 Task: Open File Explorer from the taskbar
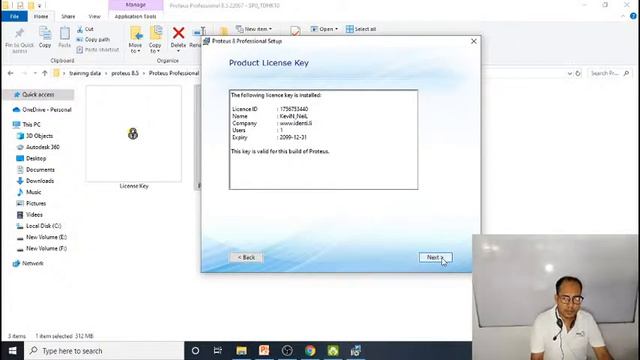(x=241, y=351)
